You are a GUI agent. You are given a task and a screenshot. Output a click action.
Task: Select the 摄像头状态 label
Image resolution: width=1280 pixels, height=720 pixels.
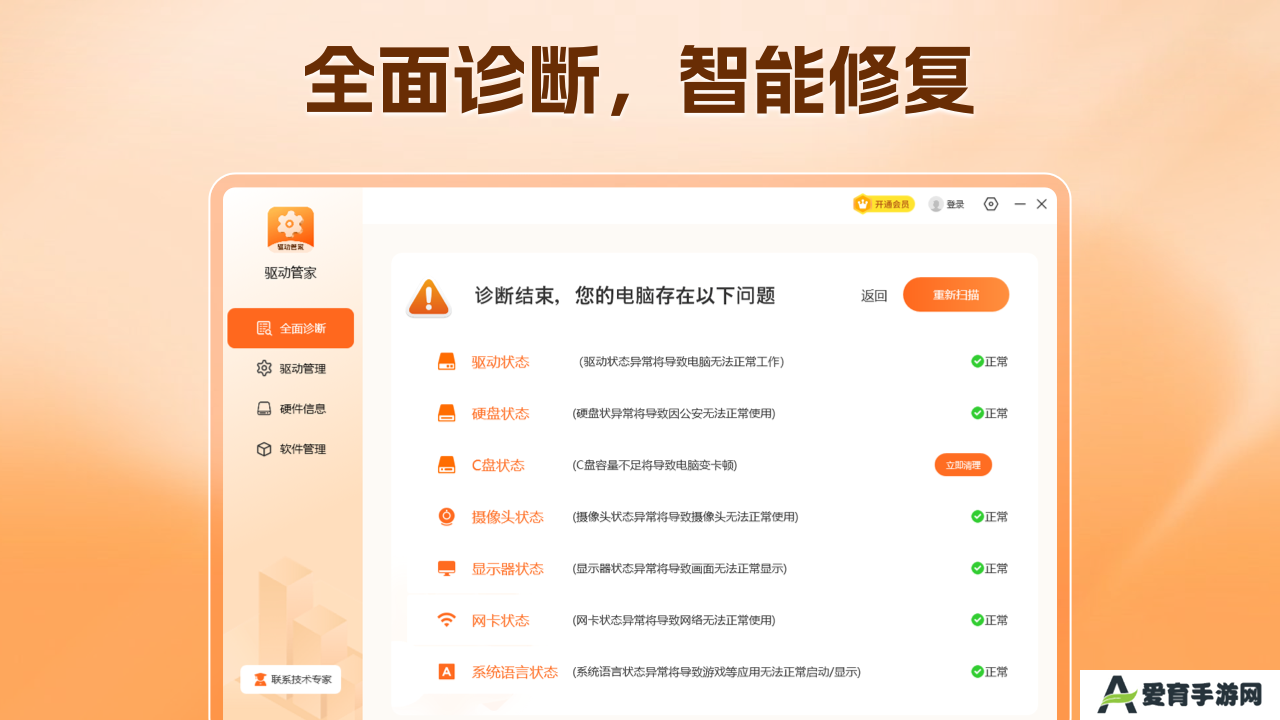click(508, 517)
